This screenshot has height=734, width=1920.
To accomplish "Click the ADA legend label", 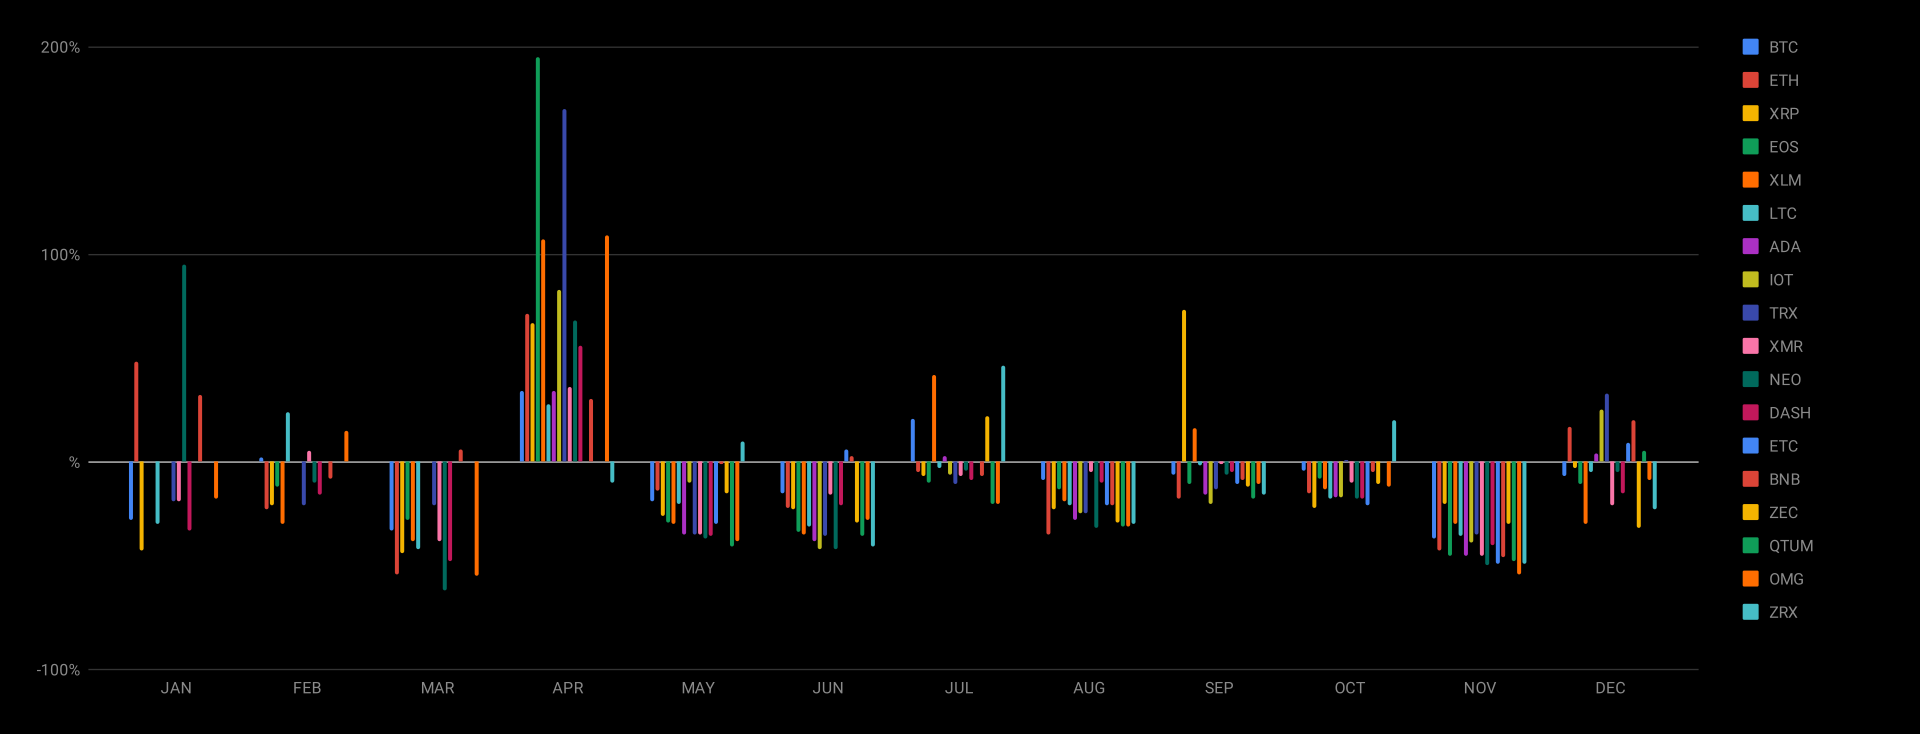I will coord(1784,247).
